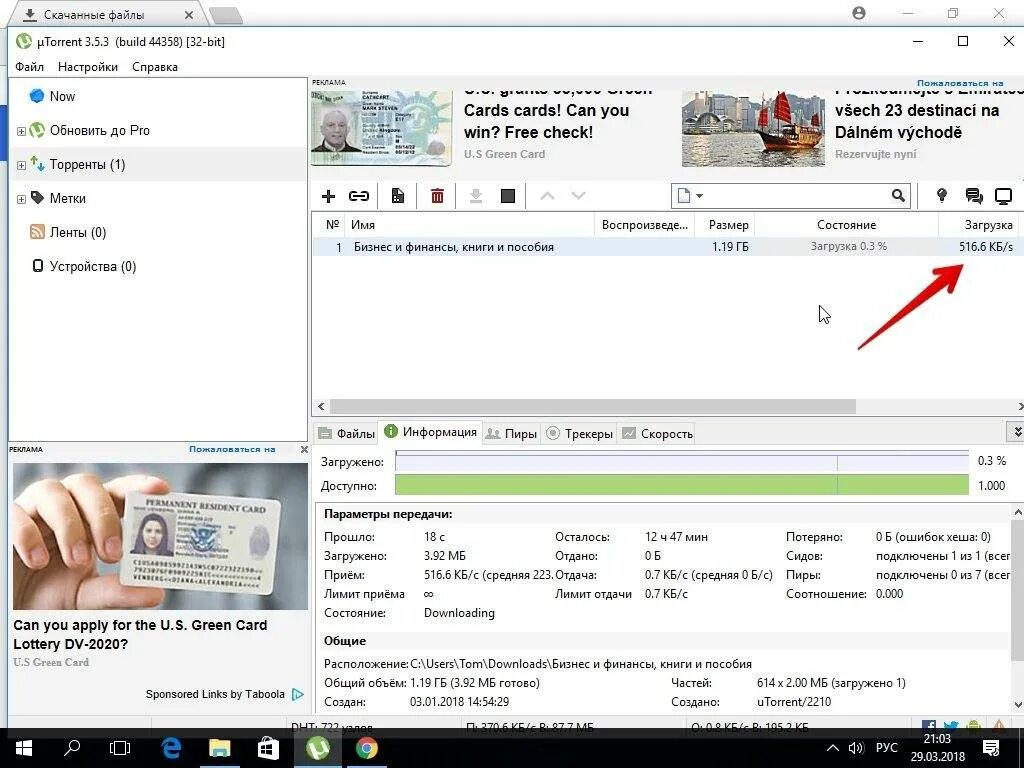This screenshot has width=1024, height=768.
Task: Select Now in the sidebar
Action: coord(62,96)
